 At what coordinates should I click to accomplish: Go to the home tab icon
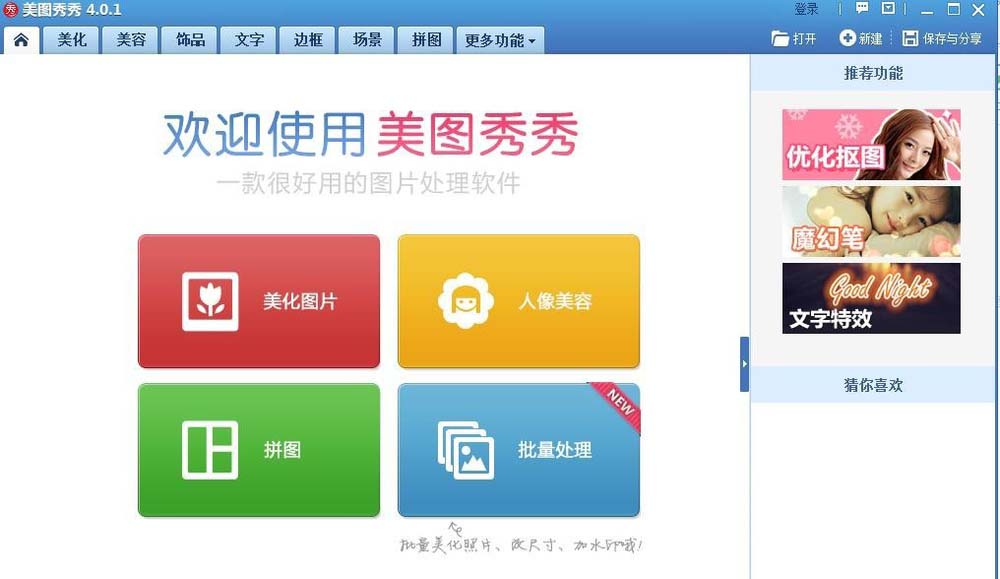[21, 40]
